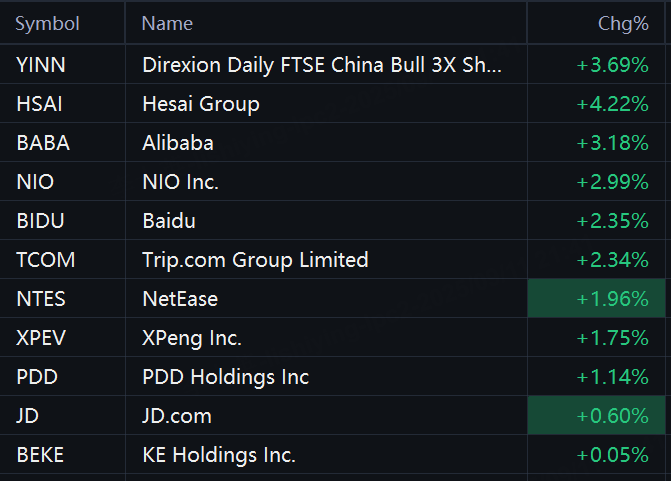Select the XPEV ticker symbol
This screenshot has width=671, height=481.
41,338
